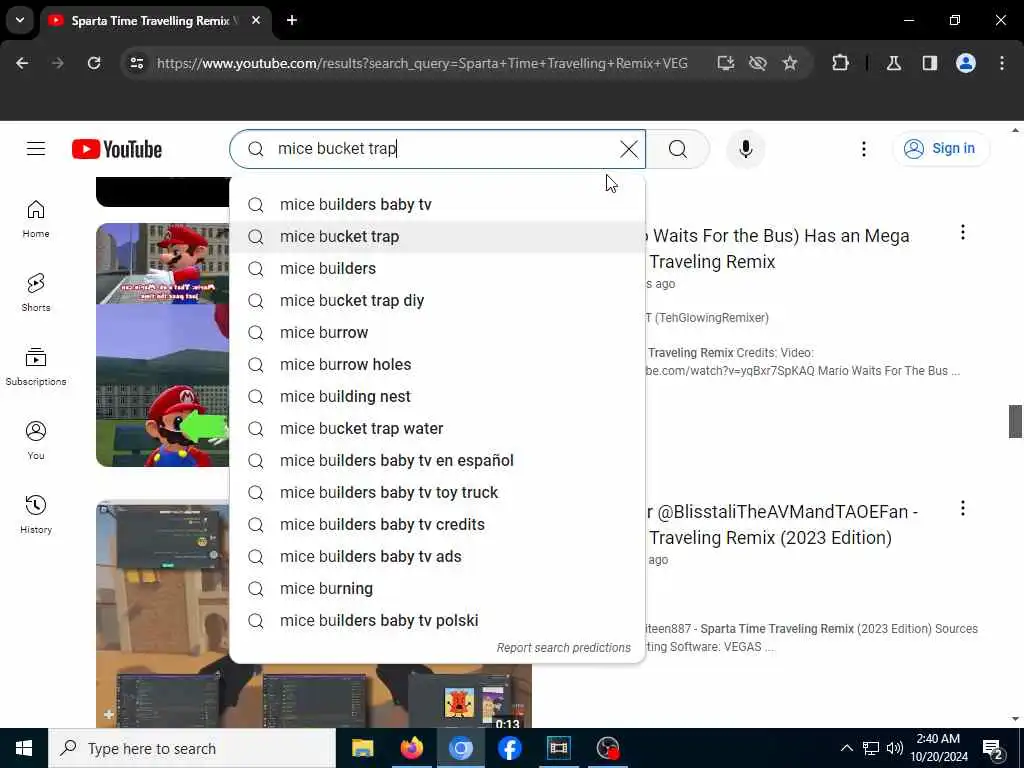Open Facebook from the taskbar

pyautogui.click(x=509, y=748)
